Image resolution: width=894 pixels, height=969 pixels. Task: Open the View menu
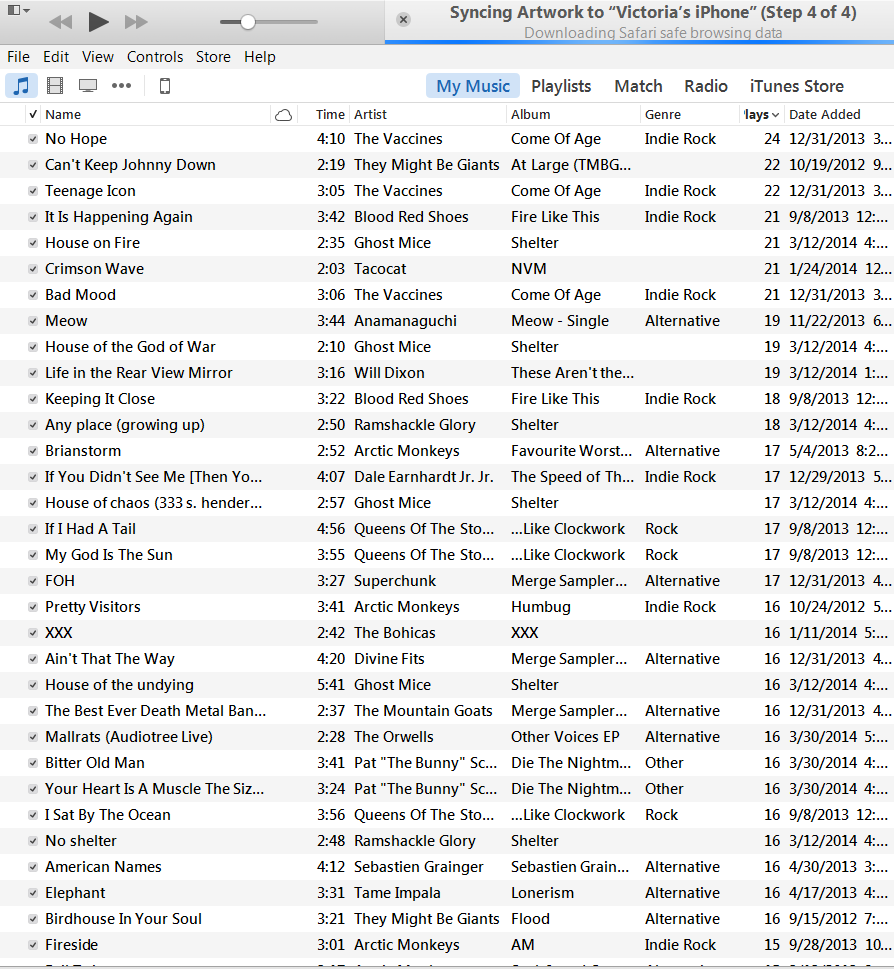coord(98,57)
